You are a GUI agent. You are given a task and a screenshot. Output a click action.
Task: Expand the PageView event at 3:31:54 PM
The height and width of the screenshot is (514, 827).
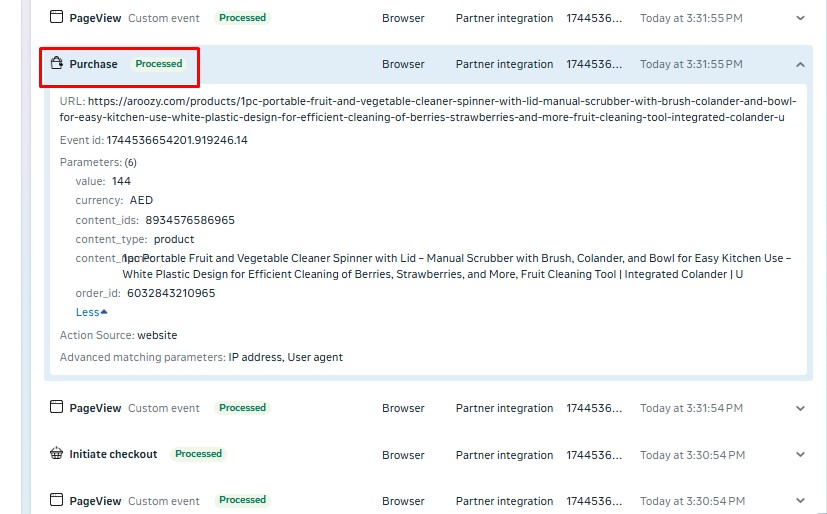(x=800, y=408)
